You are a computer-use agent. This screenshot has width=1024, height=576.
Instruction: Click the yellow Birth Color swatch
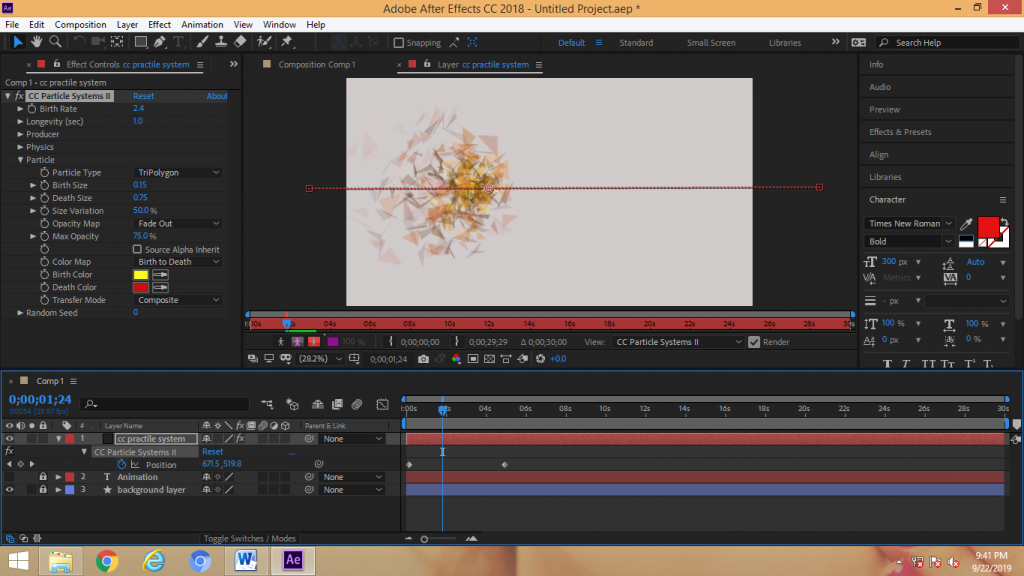click(x=140, y=274)
